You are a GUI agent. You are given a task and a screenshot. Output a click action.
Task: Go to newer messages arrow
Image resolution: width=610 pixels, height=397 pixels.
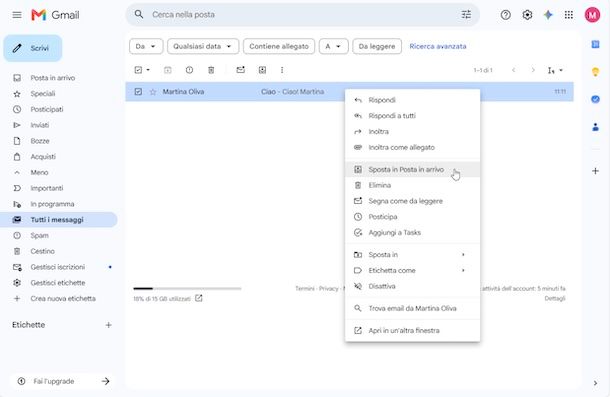click(x=514, y=70)
